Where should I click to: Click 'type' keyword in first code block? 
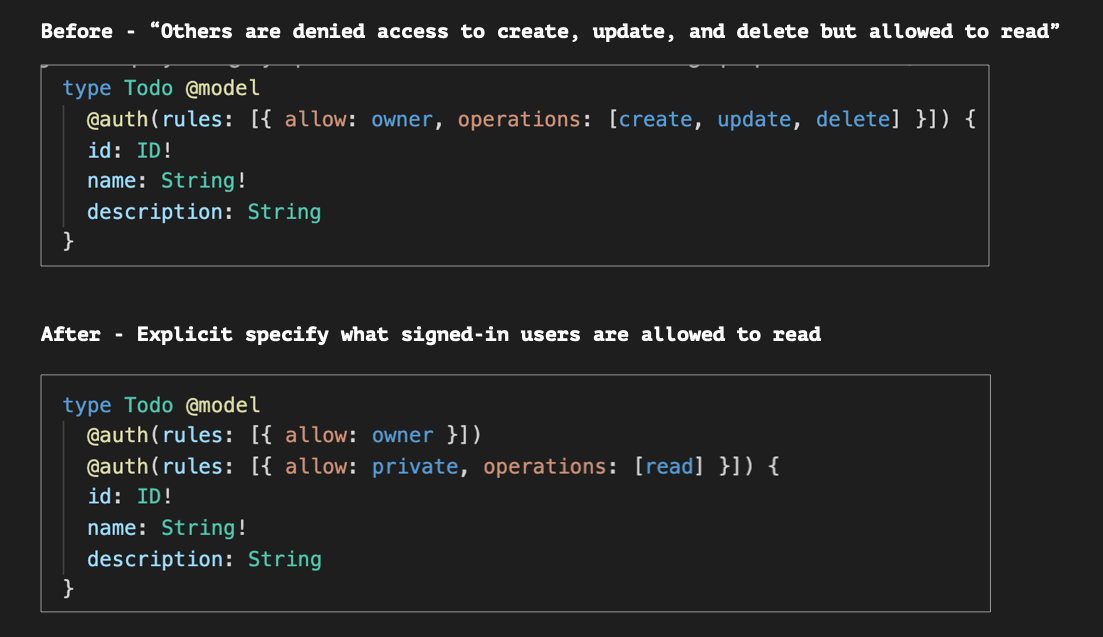tap(87, 89)
